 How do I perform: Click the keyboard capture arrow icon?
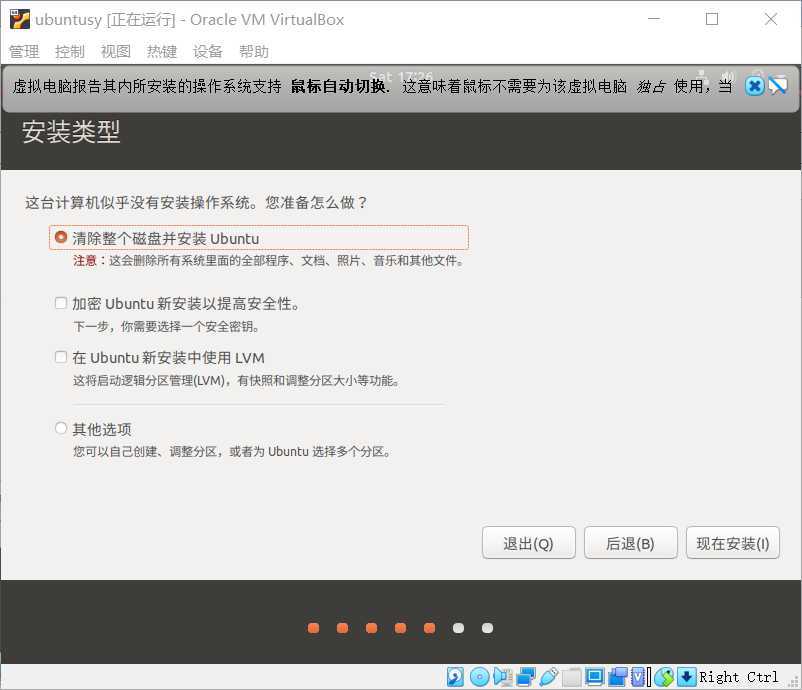click(x=686, y=677)
